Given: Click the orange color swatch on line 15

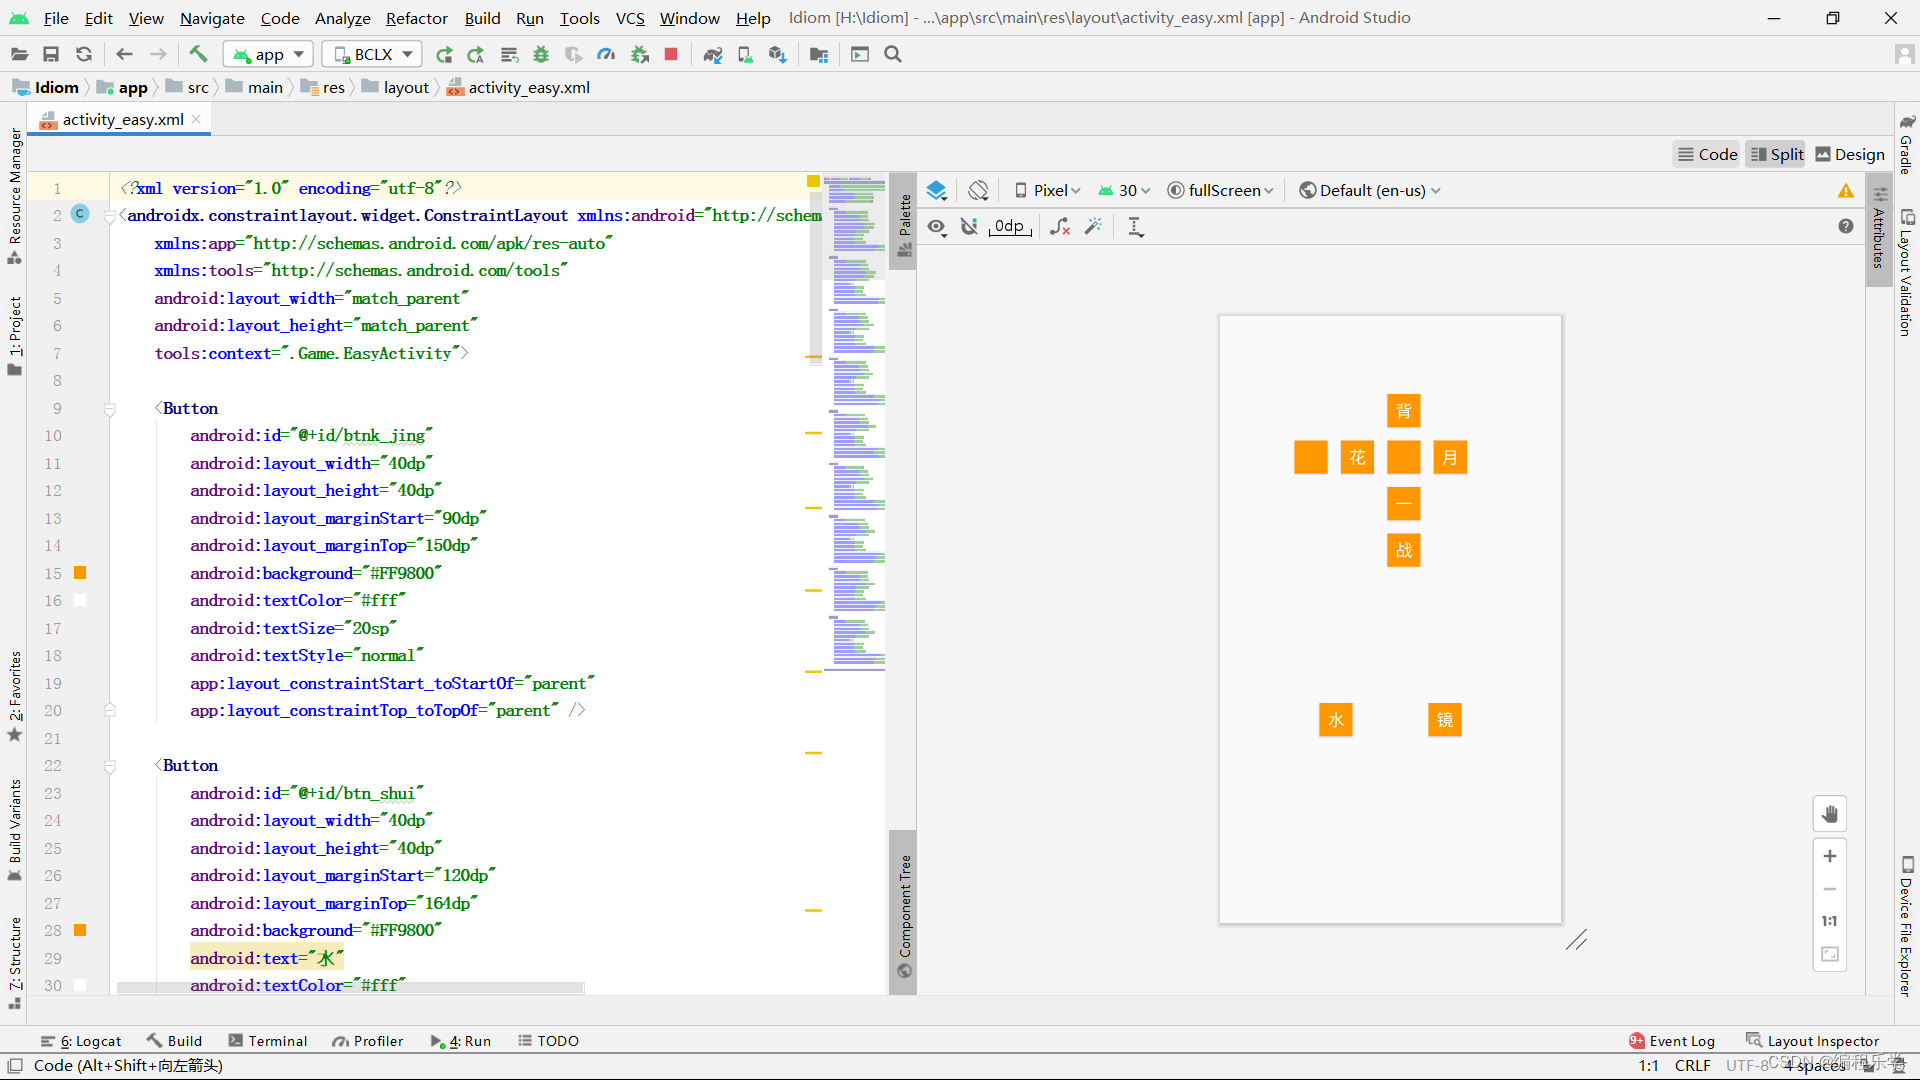Looking at the screenshot, I should 80,573.
